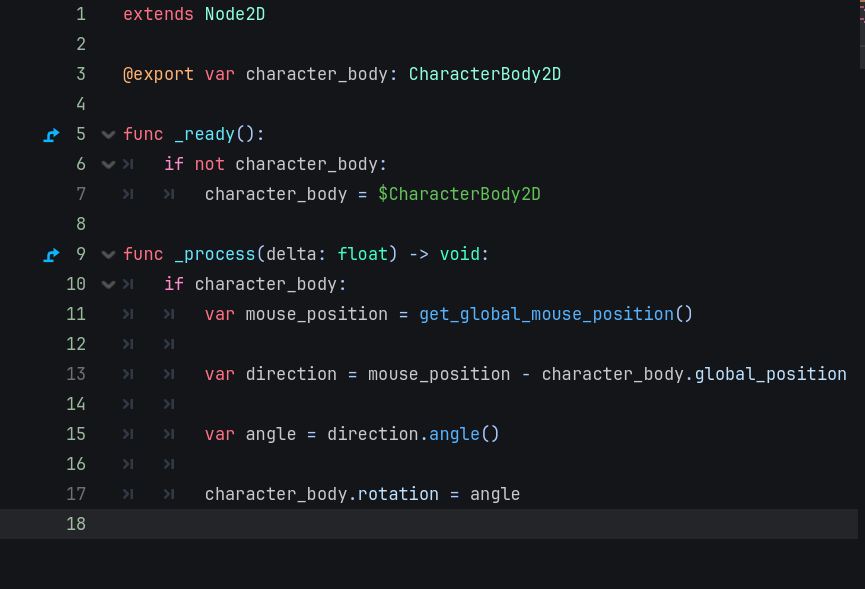Click the override icon beside _process function
Viewport: 865px width, 589px height.
click(x=52, y=255)
